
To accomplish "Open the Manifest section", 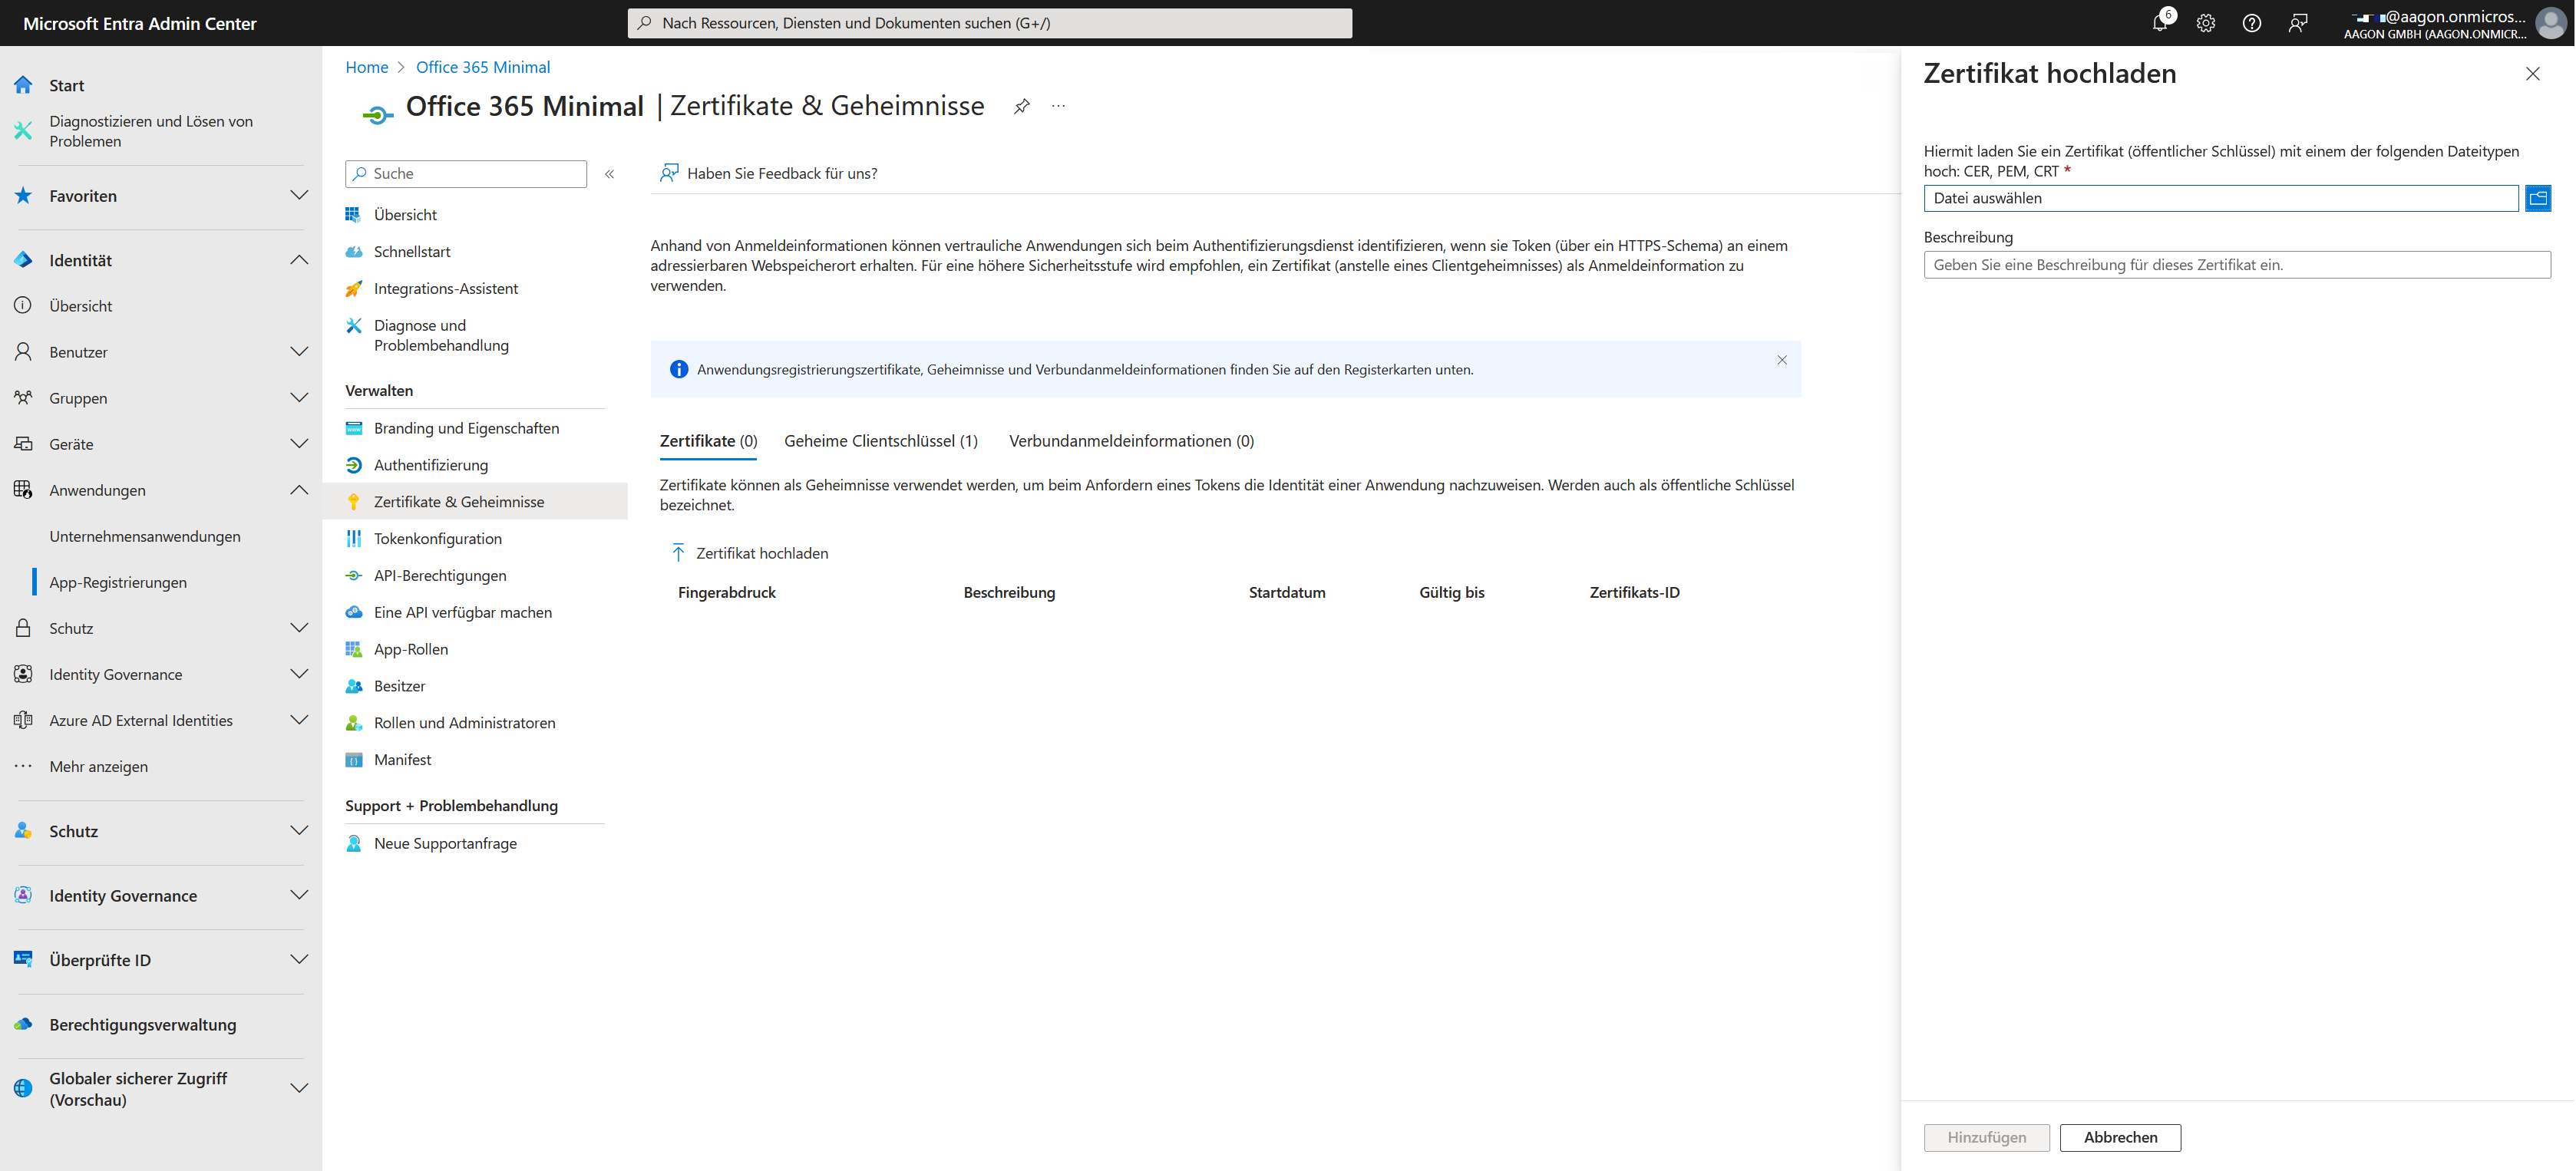I will [402, 759].
